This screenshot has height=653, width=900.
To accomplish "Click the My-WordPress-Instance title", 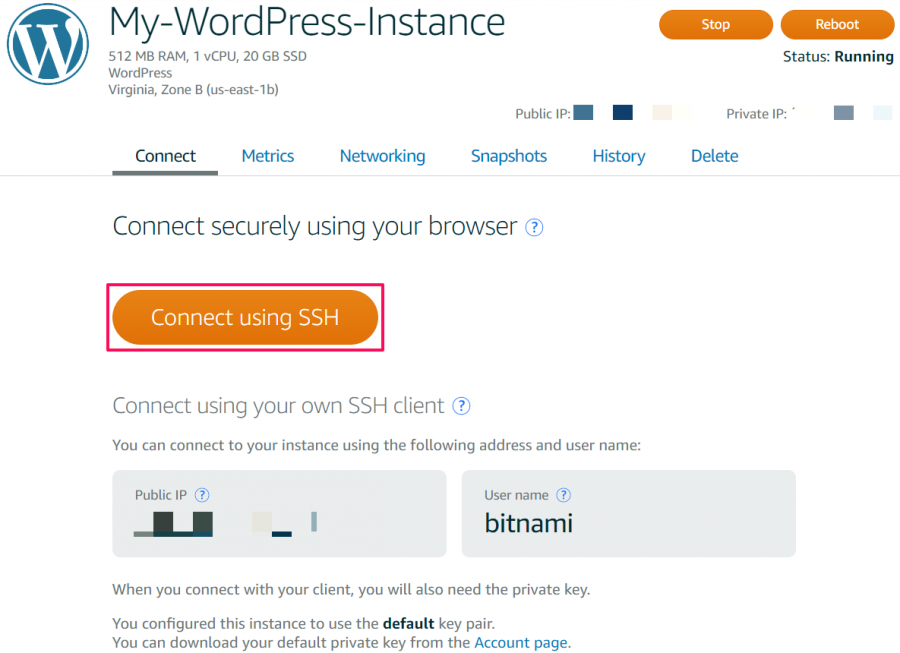I will coord(307,22).
